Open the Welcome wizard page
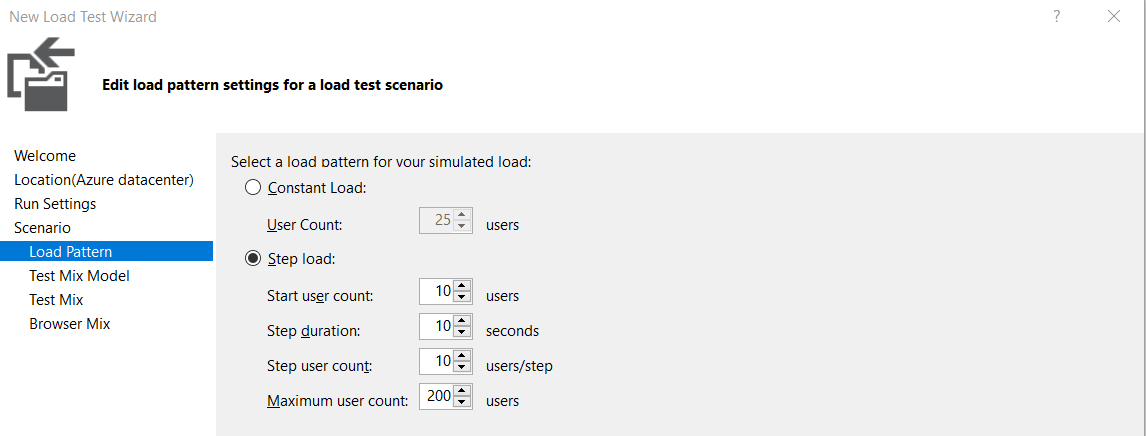 45,156
